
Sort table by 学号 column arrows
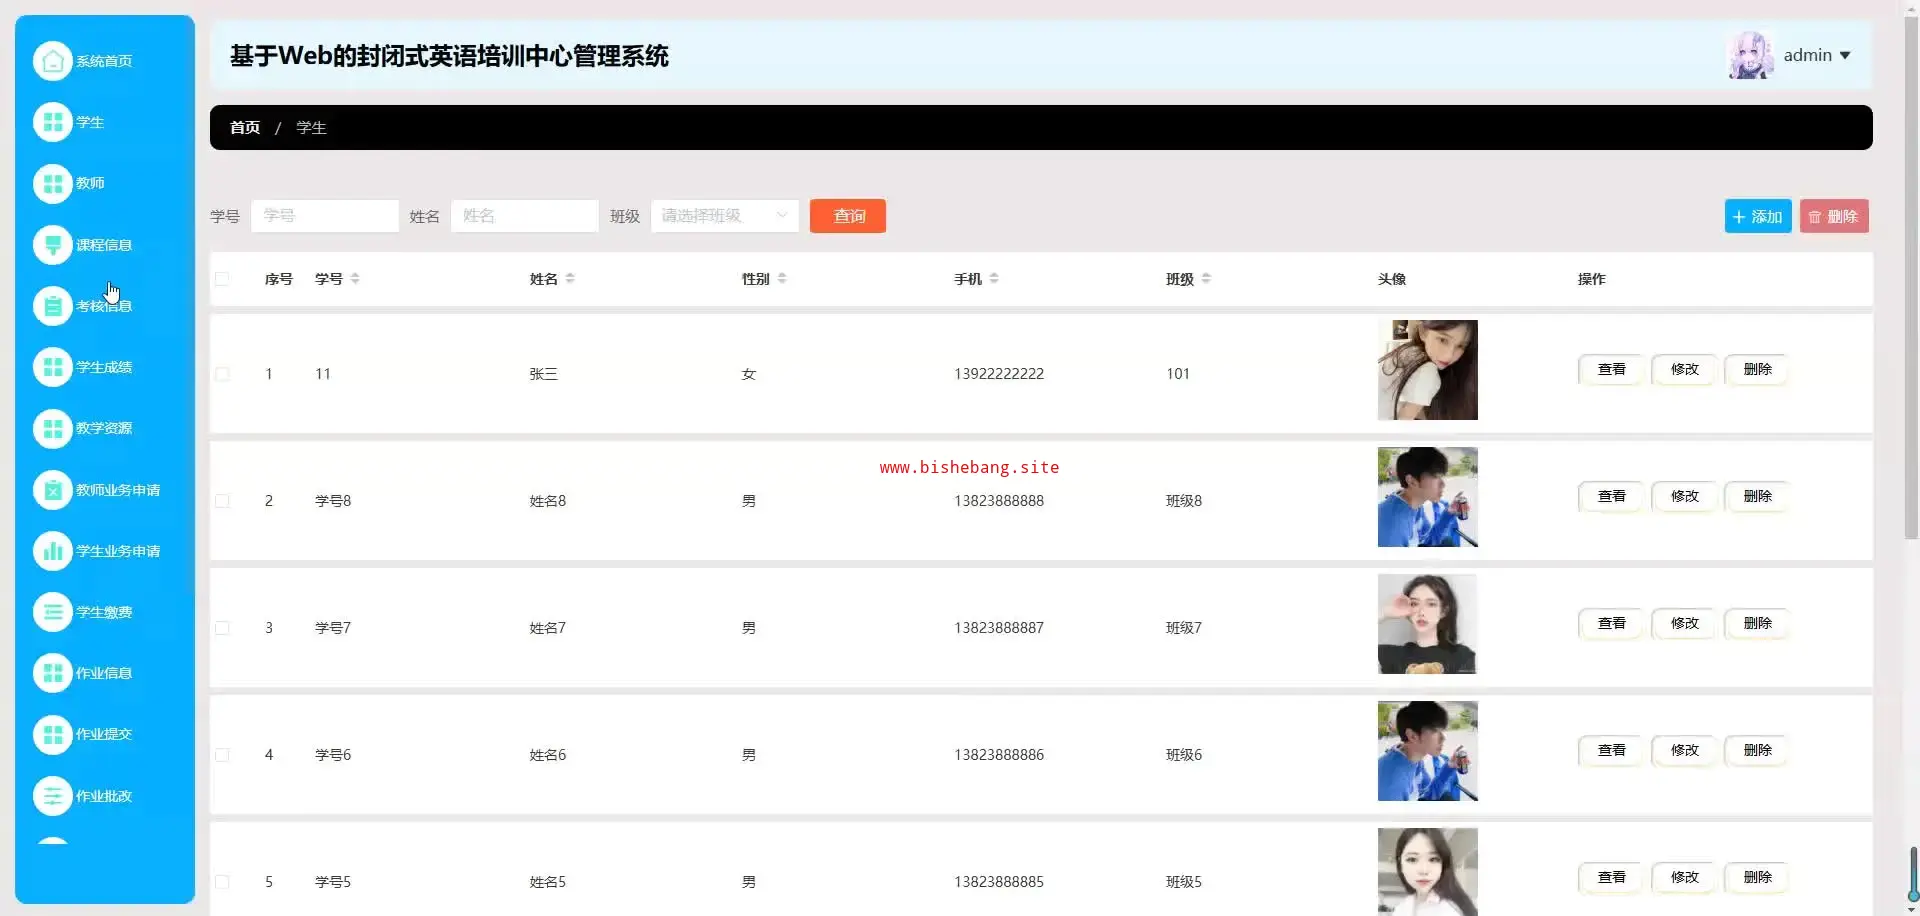[x=355, y=279]
